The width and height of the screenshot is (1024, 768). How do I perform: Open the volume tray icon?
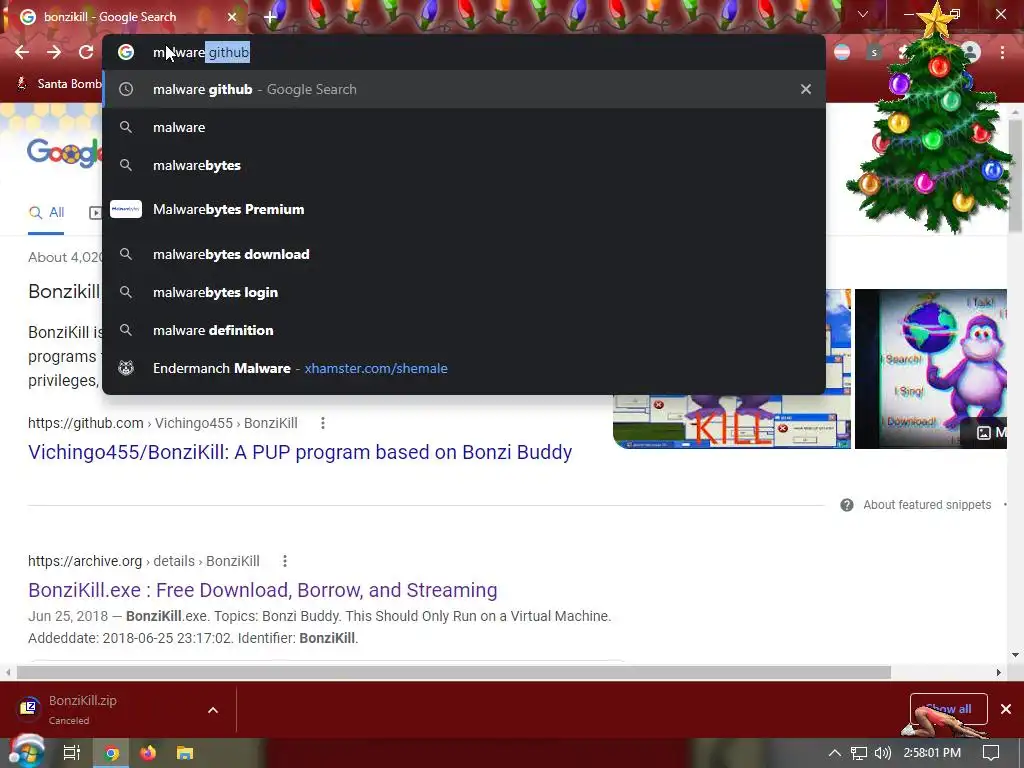[883, 753]
